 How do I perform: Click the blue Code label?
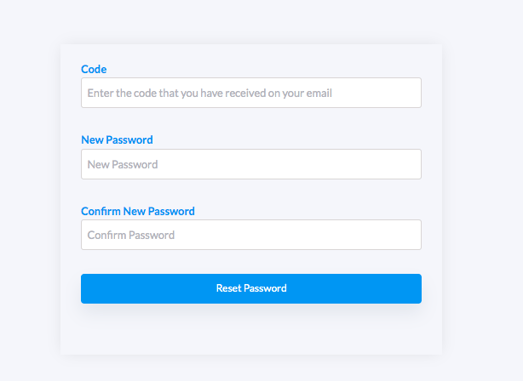click(x=94, y=69)
